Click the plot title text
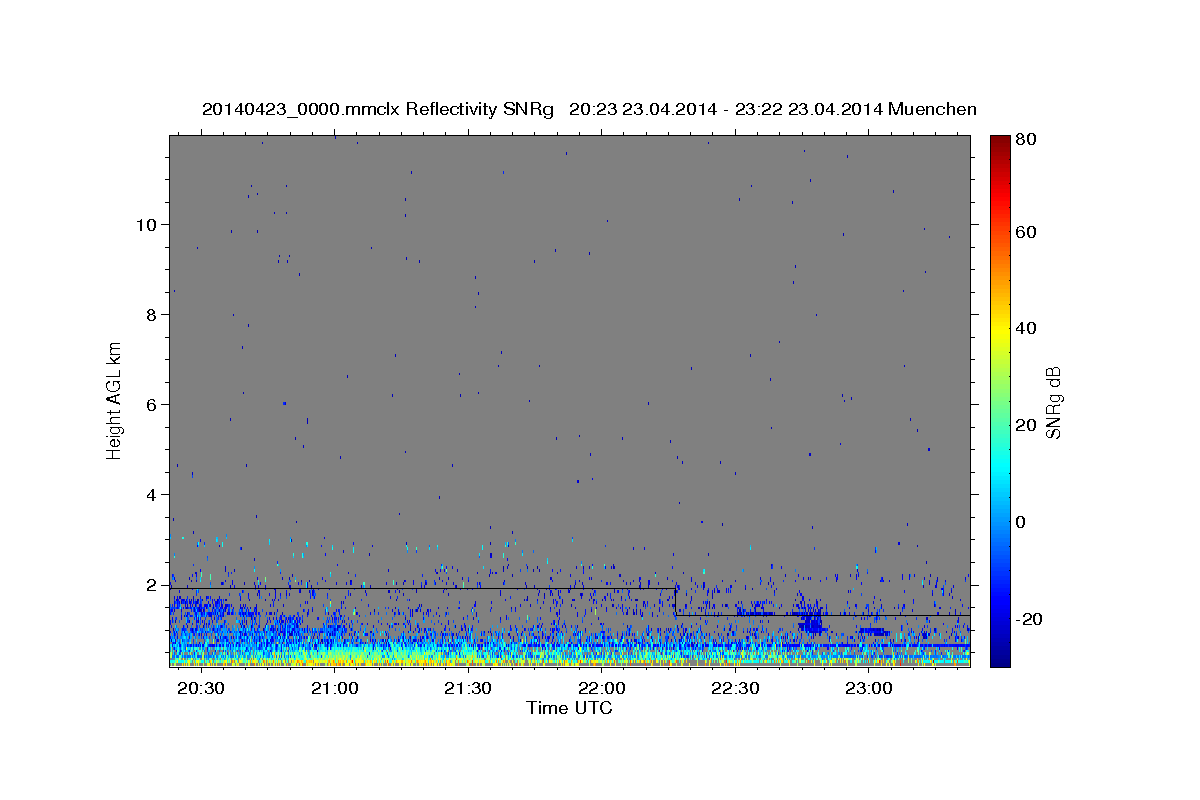 coord(589,109)
